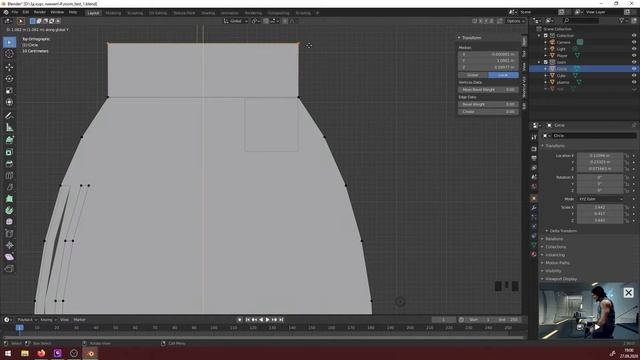Viewport: 640px width, 360px height.
Task: Select the Inset Faces tool
Action: 9,152
